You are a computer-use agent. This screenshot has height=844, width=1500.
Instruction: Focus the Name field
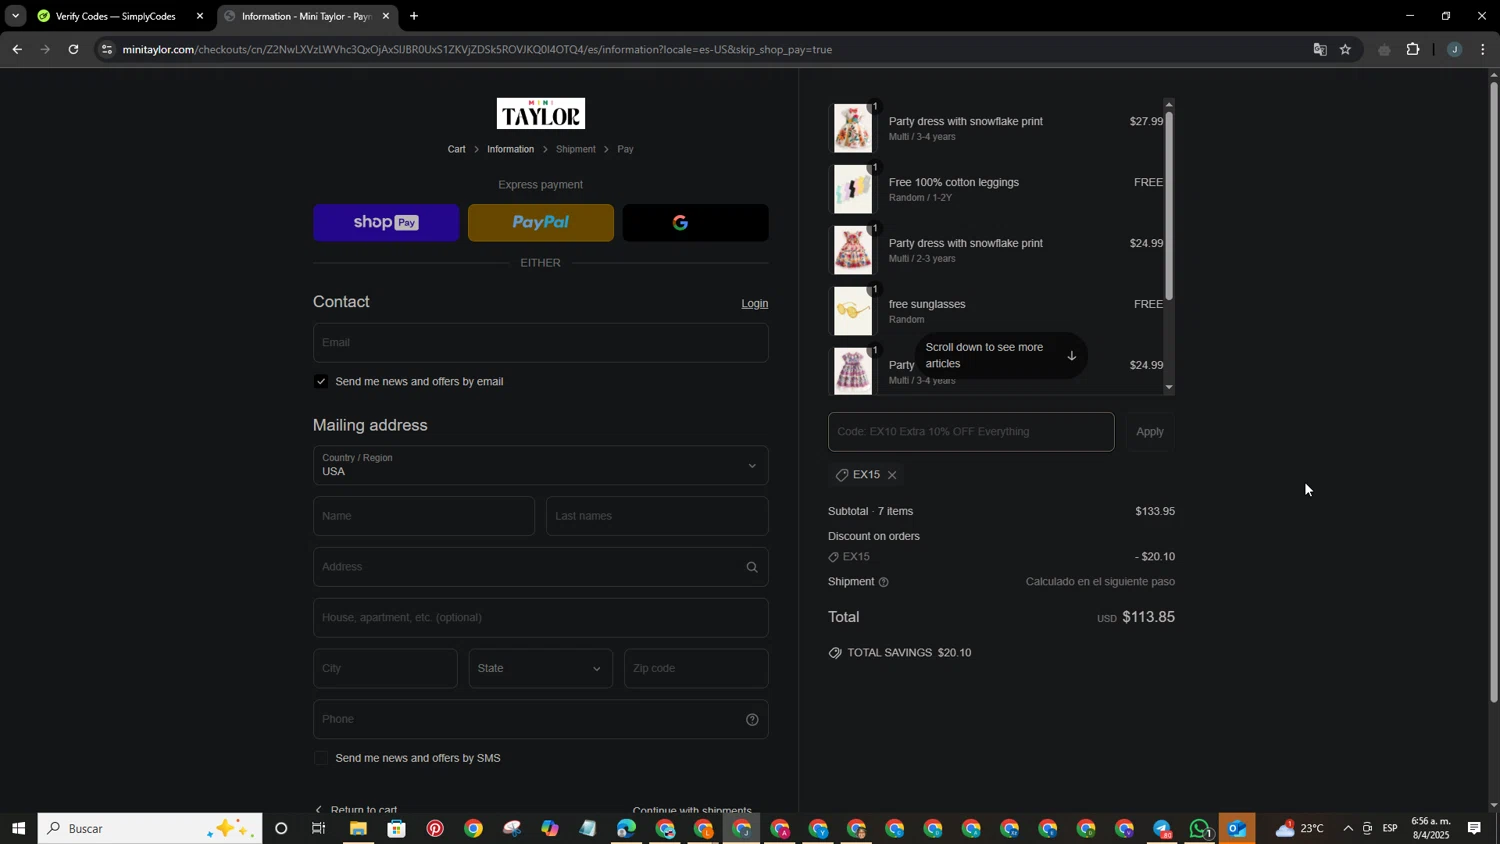coord(424,516)
